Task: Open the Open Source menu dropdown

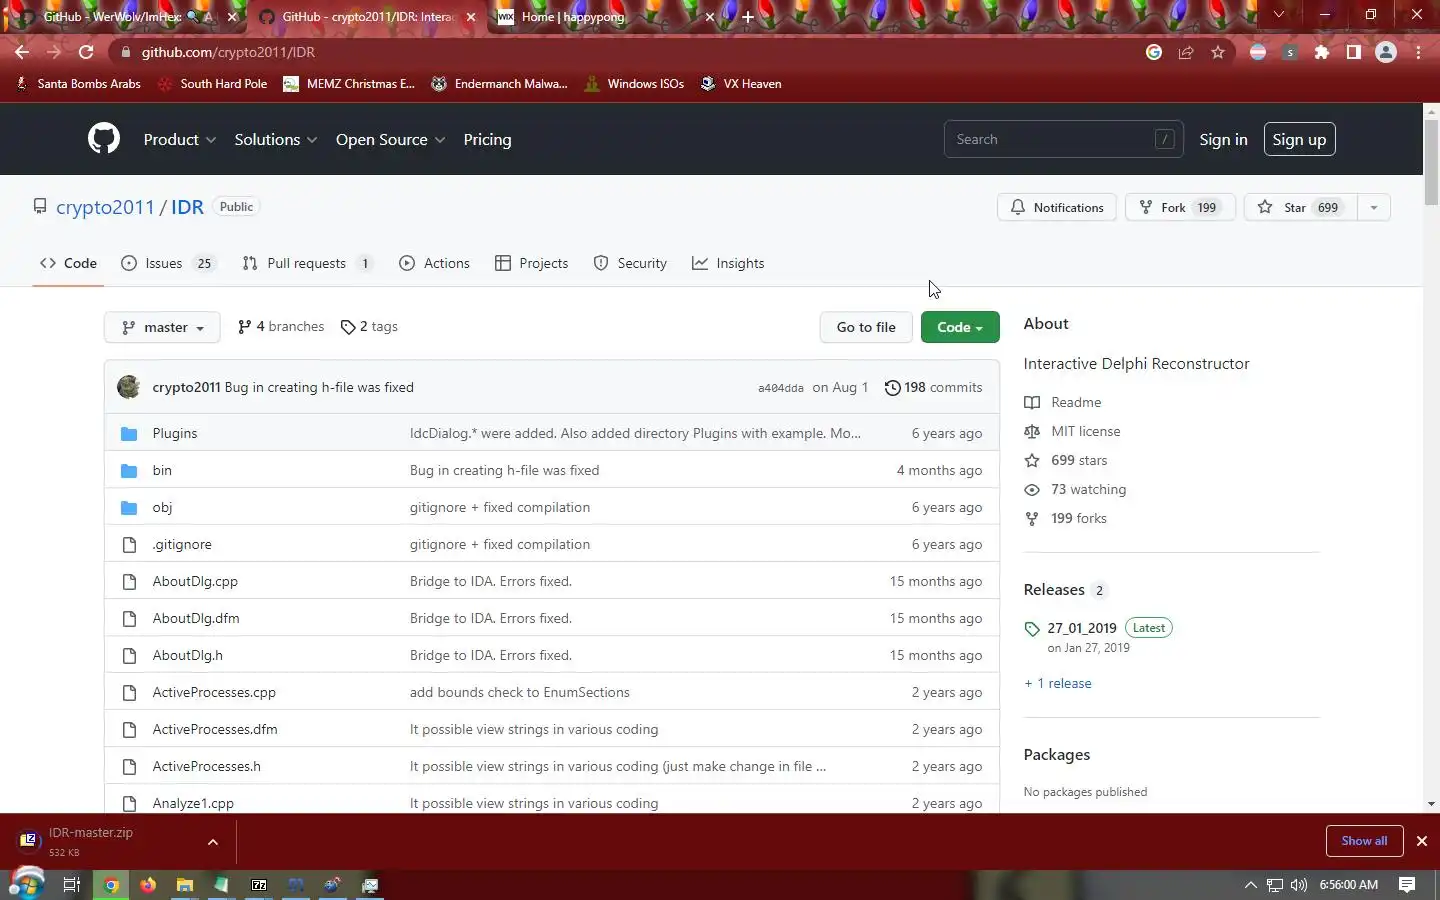Action: [x=391, y=139]
